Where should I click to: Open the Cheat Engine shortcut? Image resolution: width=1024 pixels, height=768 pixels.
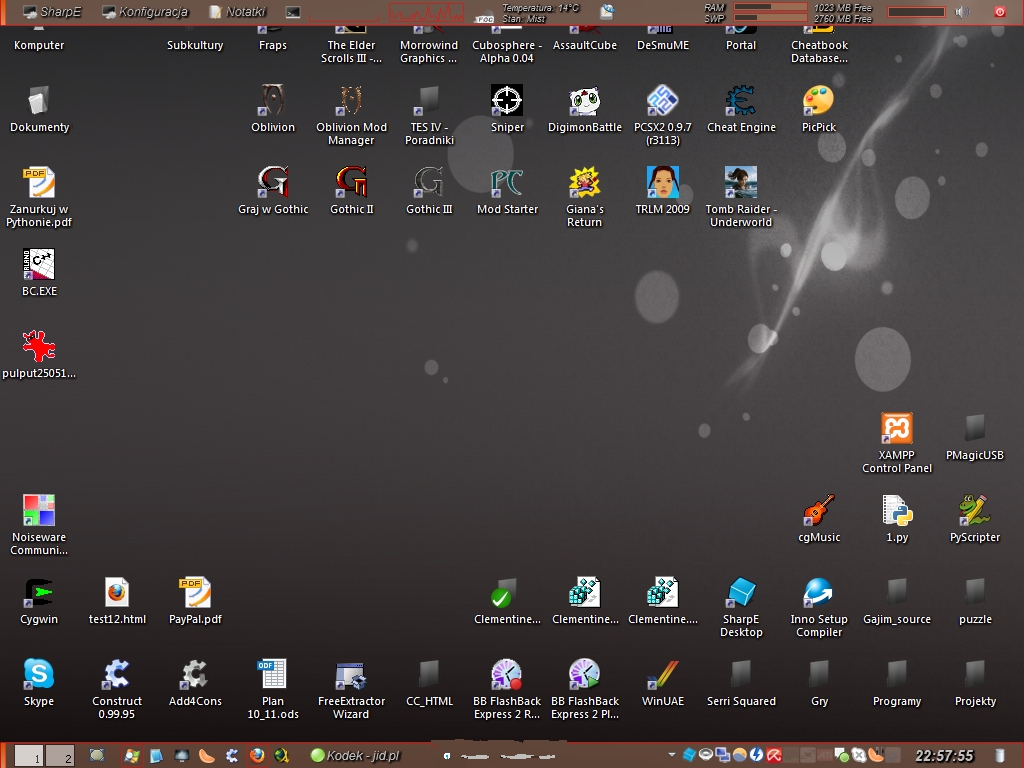[741, 101]
